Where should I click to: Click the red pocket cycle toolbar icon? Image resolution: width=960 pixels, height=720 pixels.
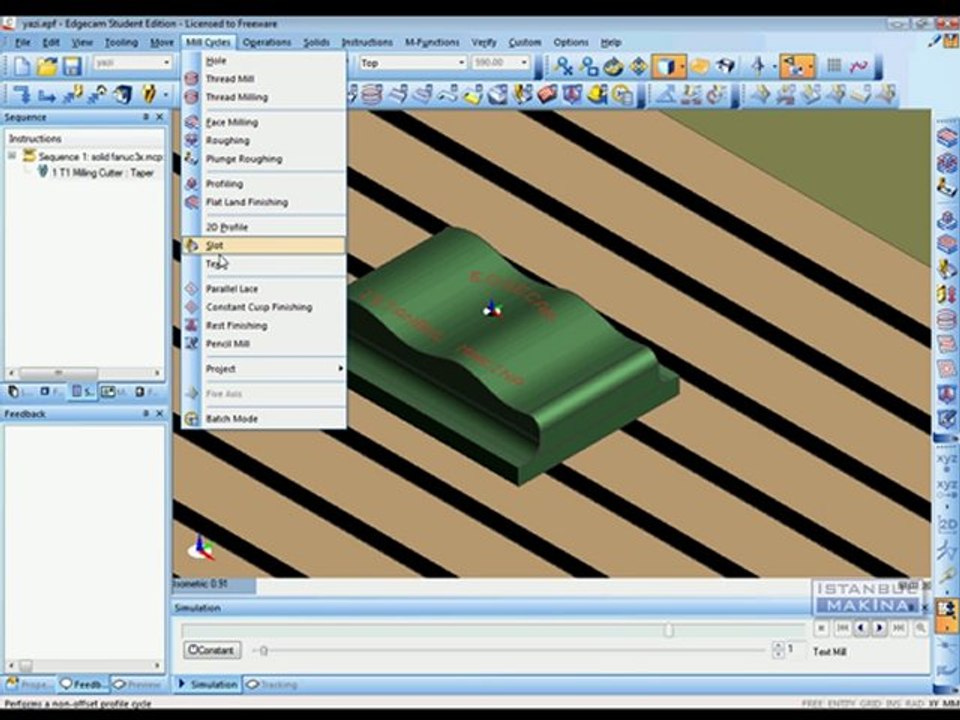click(x=546, y=95)
